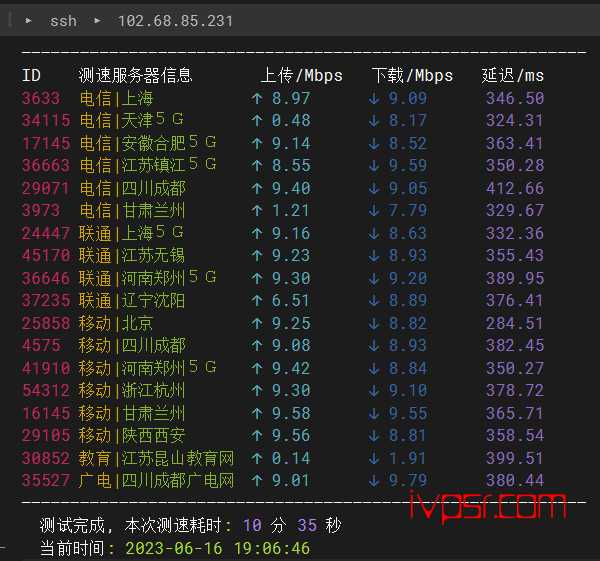Click server ID 35527
The height and width of the screenshot is (561, 600).
click(46, 480)
